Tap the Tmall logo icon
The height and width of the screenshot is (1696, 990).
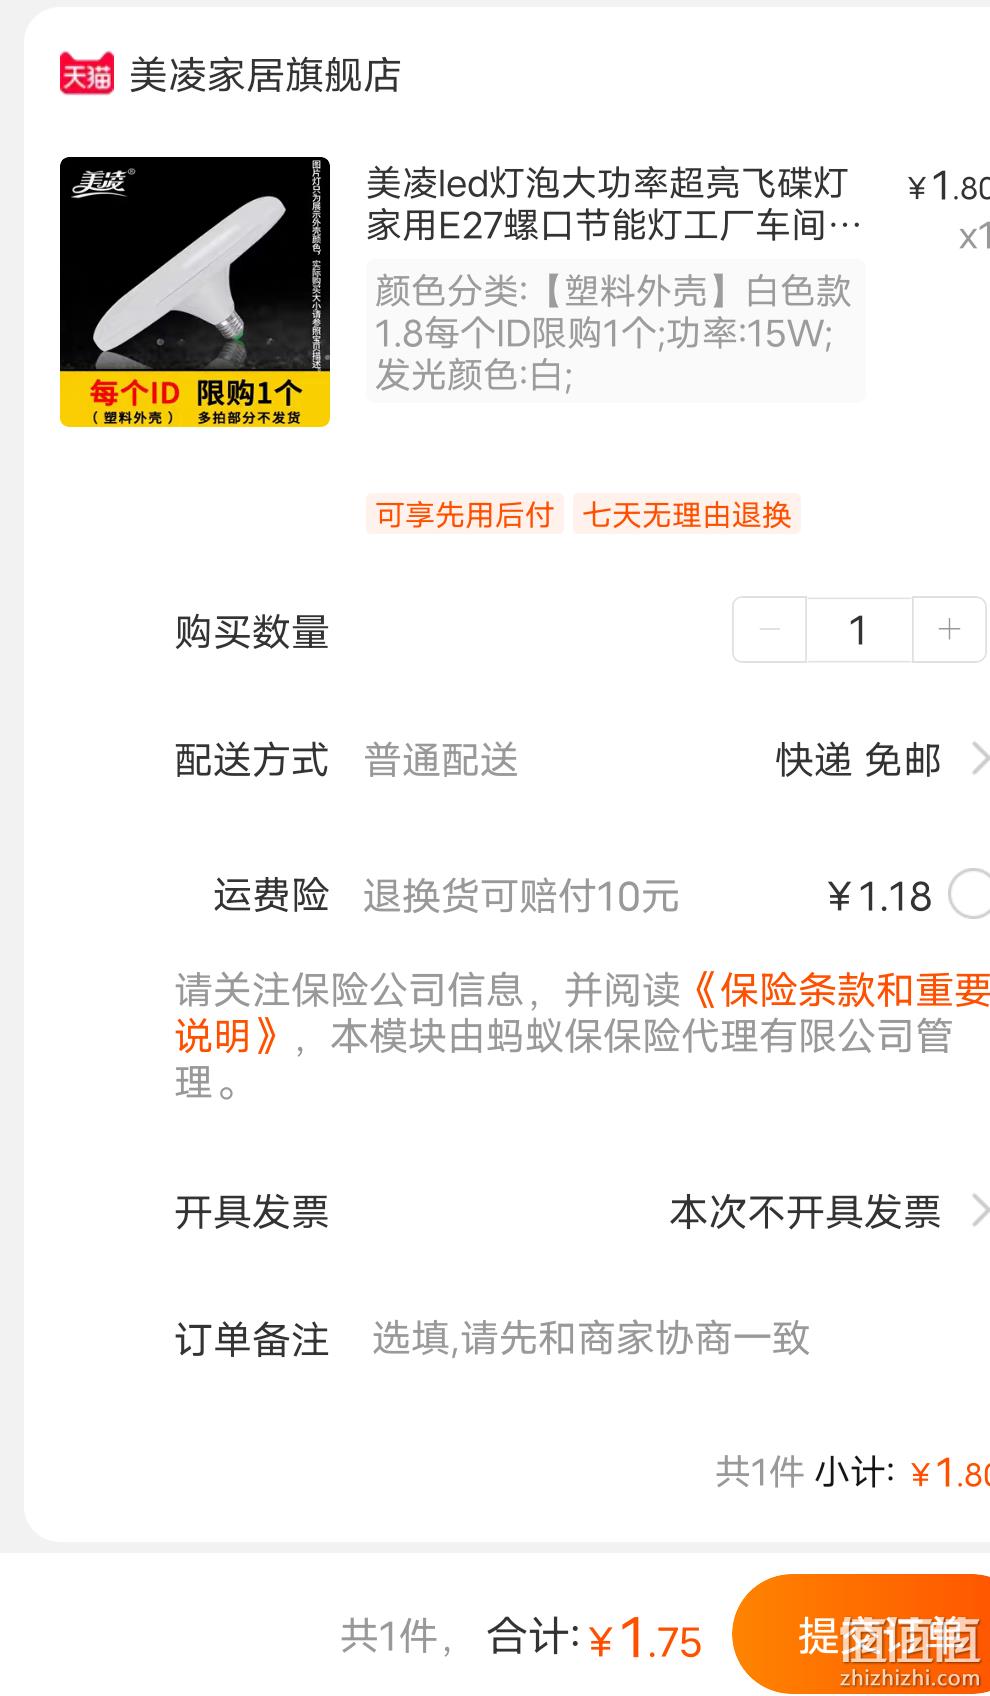click(x=86, y=75)
